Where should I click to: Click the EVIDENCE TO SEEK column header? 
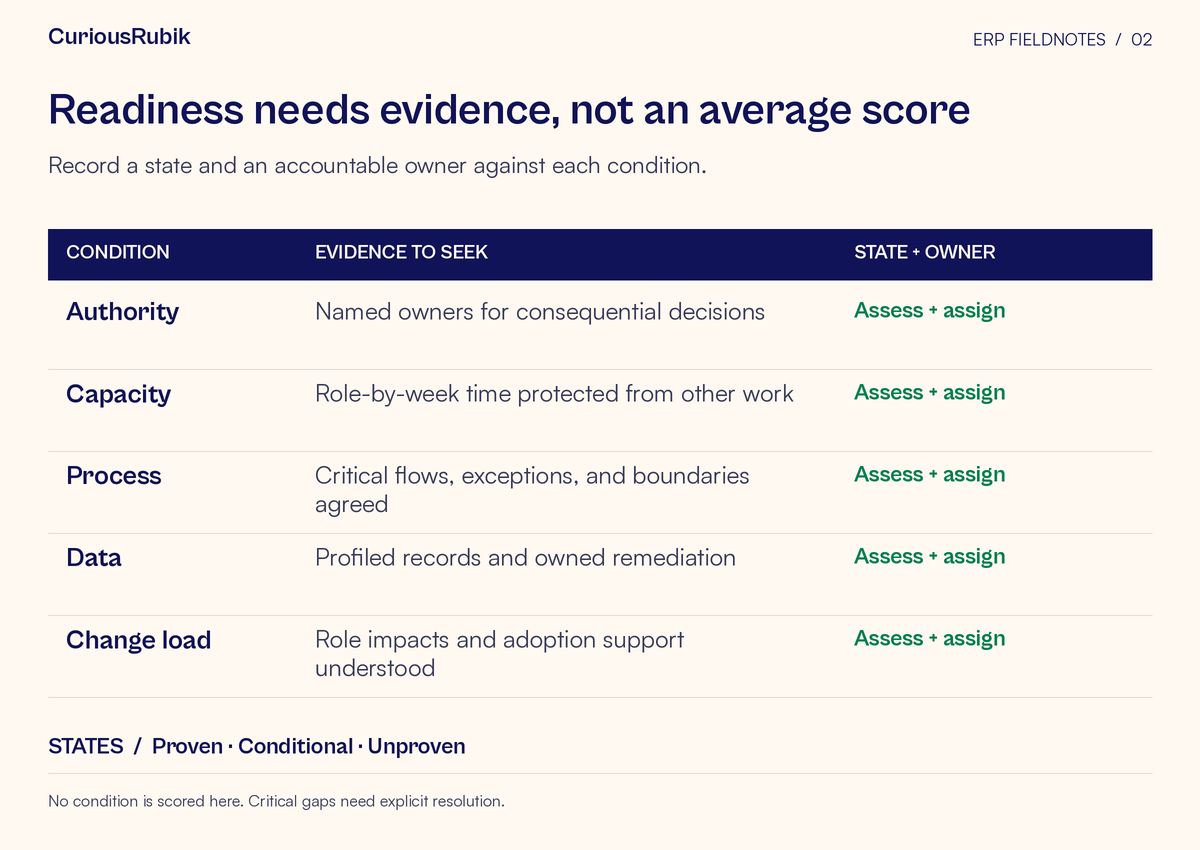click(401, 252)
